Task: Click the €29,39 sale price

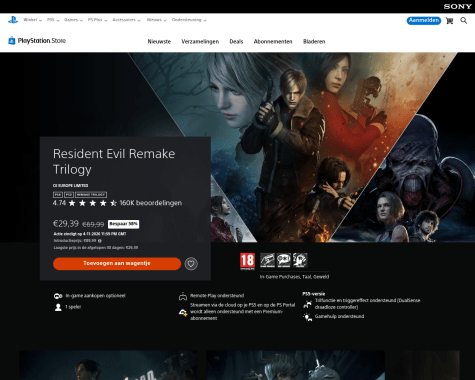Action: [x=66, y=224]
